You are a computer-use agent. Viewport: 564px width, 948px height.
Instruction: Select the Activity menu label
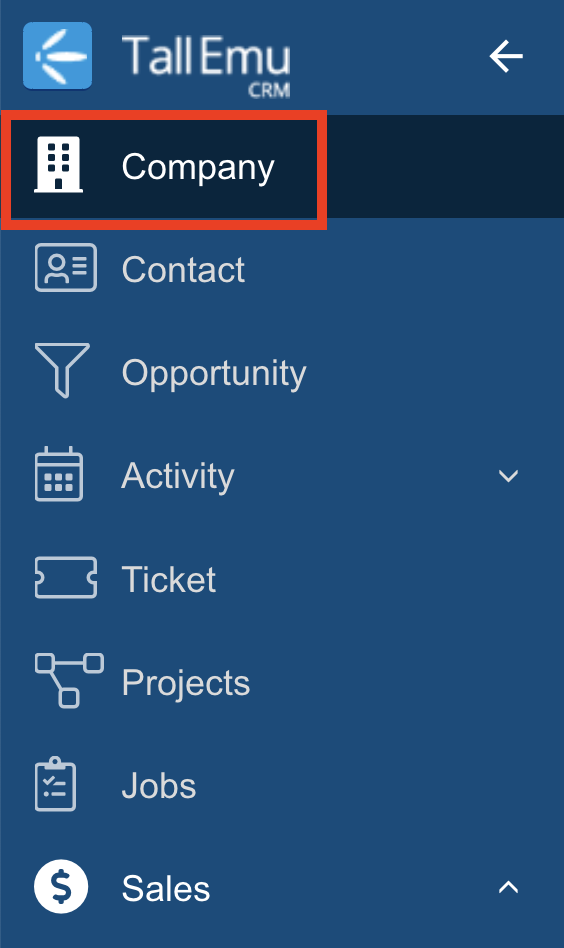coord(178,476)
